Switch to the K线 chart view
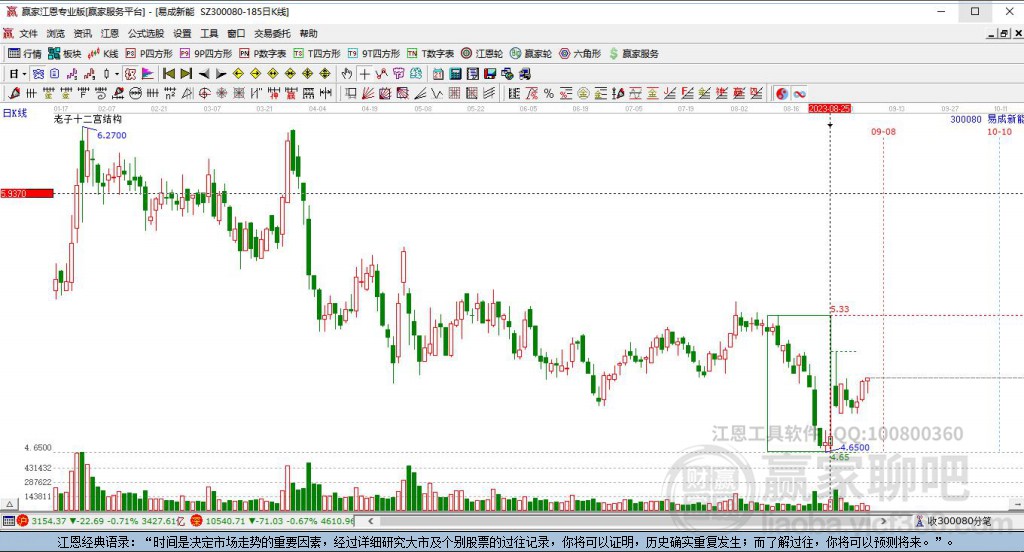The height and width of the screenshot is (552, 1024). tap(103, 54)
